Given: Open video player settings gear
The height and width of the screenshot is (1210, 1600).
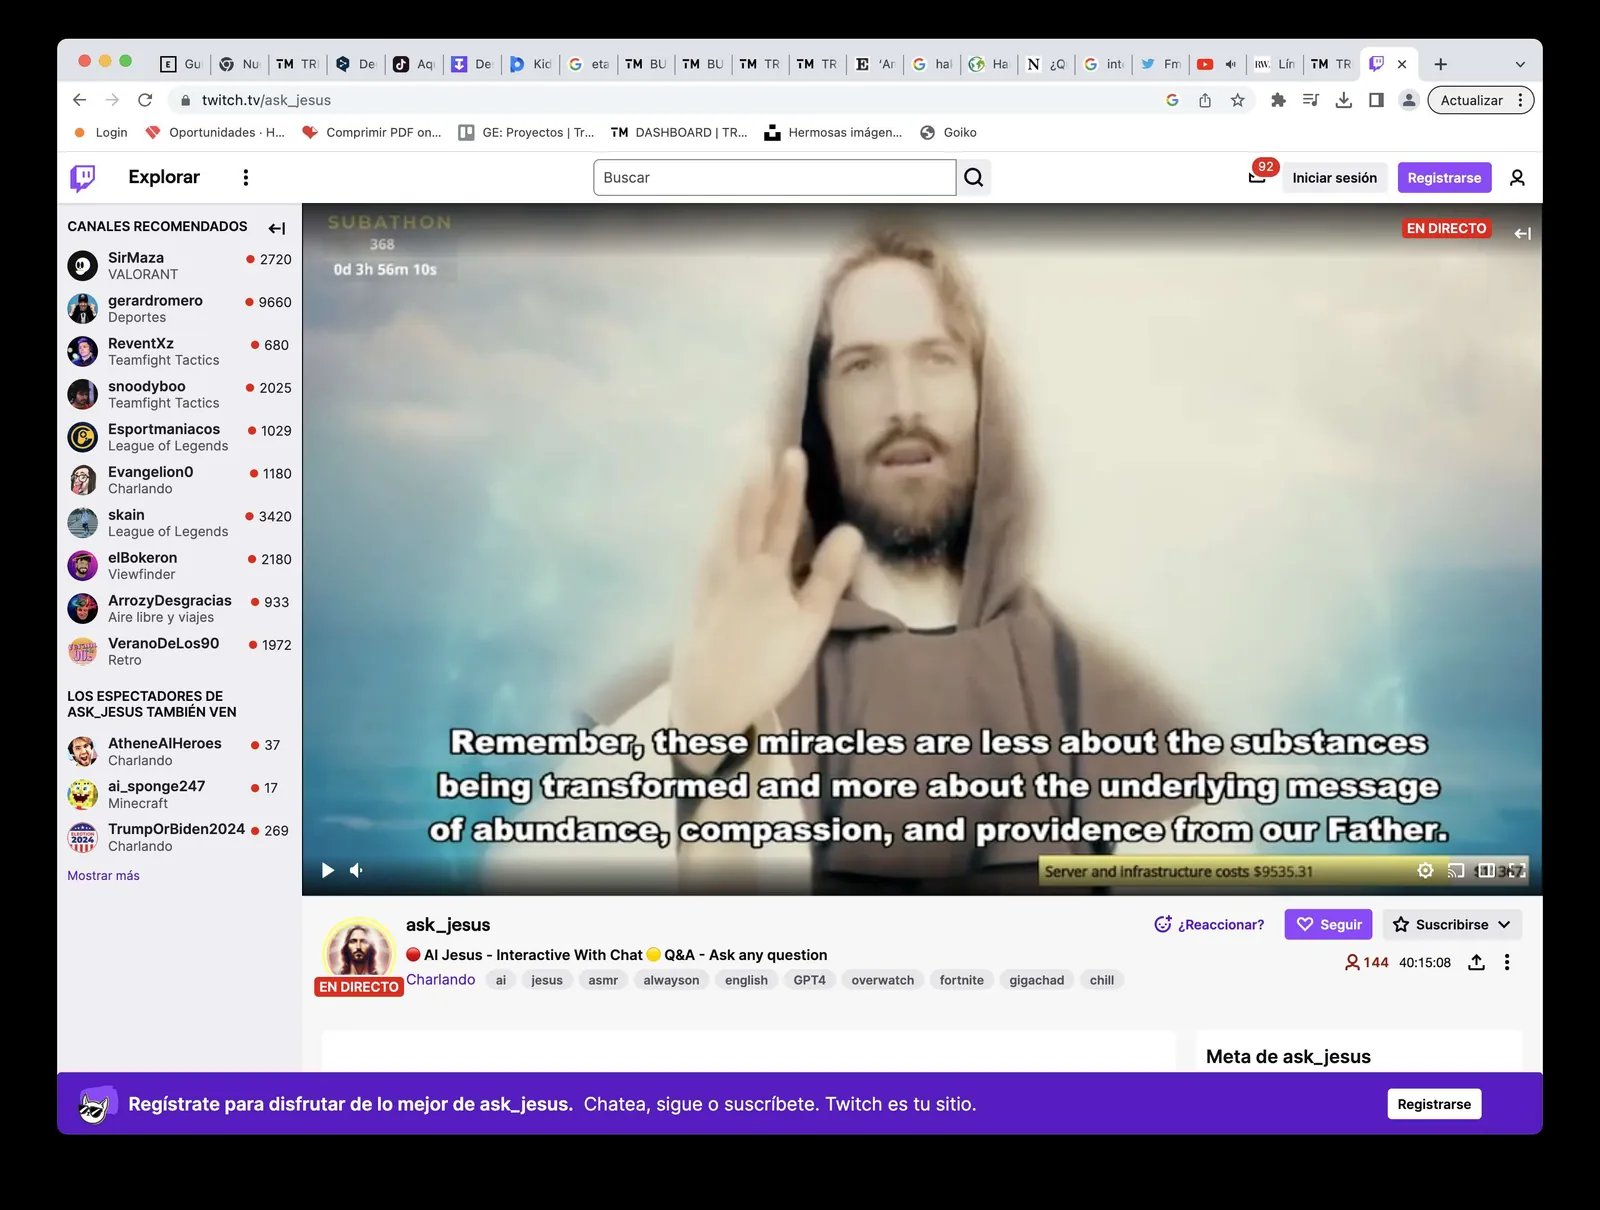Looking at the screenshot, I should (1425, 871).
